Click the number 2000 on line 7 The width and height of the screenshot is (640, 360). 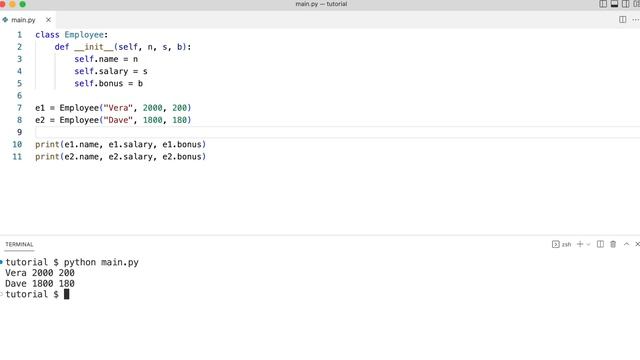click(x=153, y=108)
